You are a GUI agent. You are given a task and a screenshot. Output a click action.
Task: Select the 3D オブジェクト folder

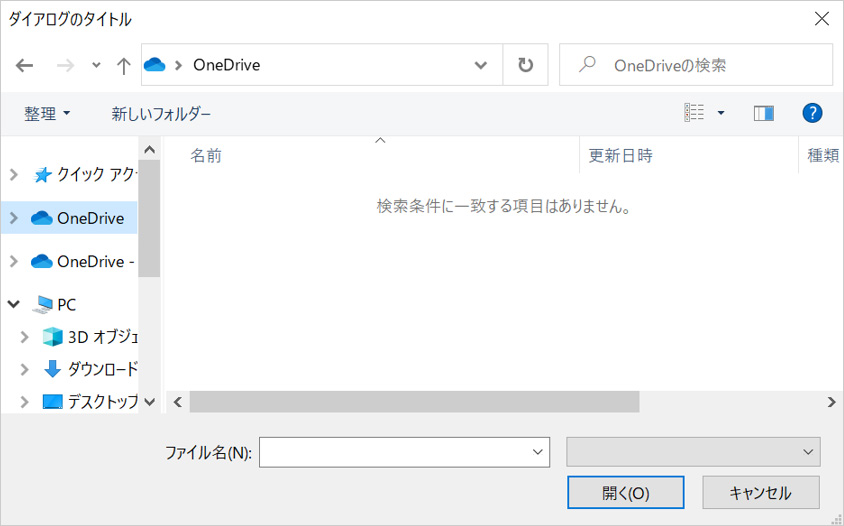tap(102, 337)
